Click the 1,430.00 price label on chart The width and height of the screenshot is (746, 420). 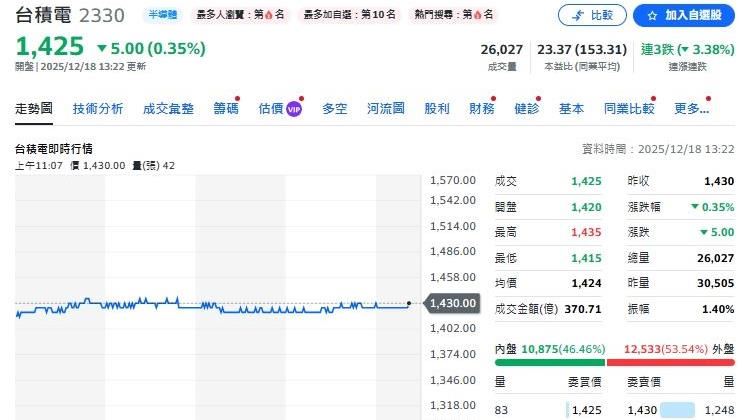pos(452,303)
